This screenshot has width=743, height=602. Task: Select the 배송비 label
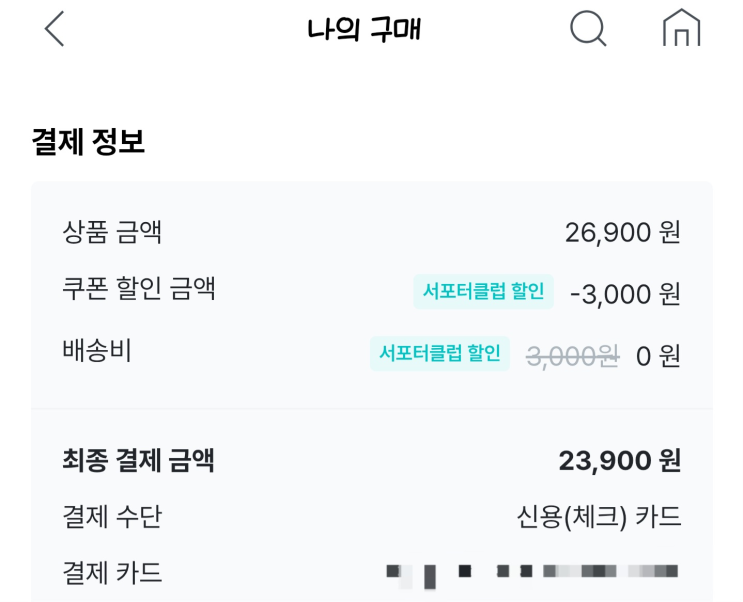tap(97, 351)
